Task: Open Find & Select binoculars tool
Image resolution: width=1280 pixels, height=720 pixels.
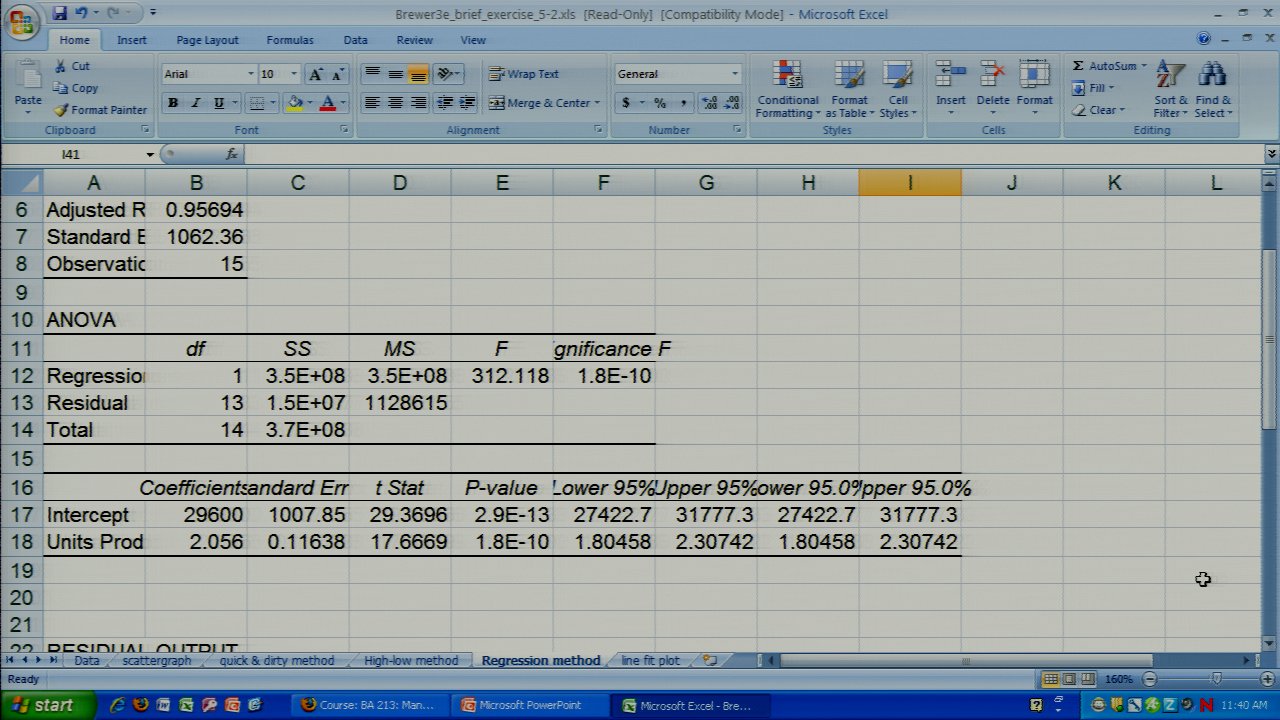Action: (x=1212, y=77)
